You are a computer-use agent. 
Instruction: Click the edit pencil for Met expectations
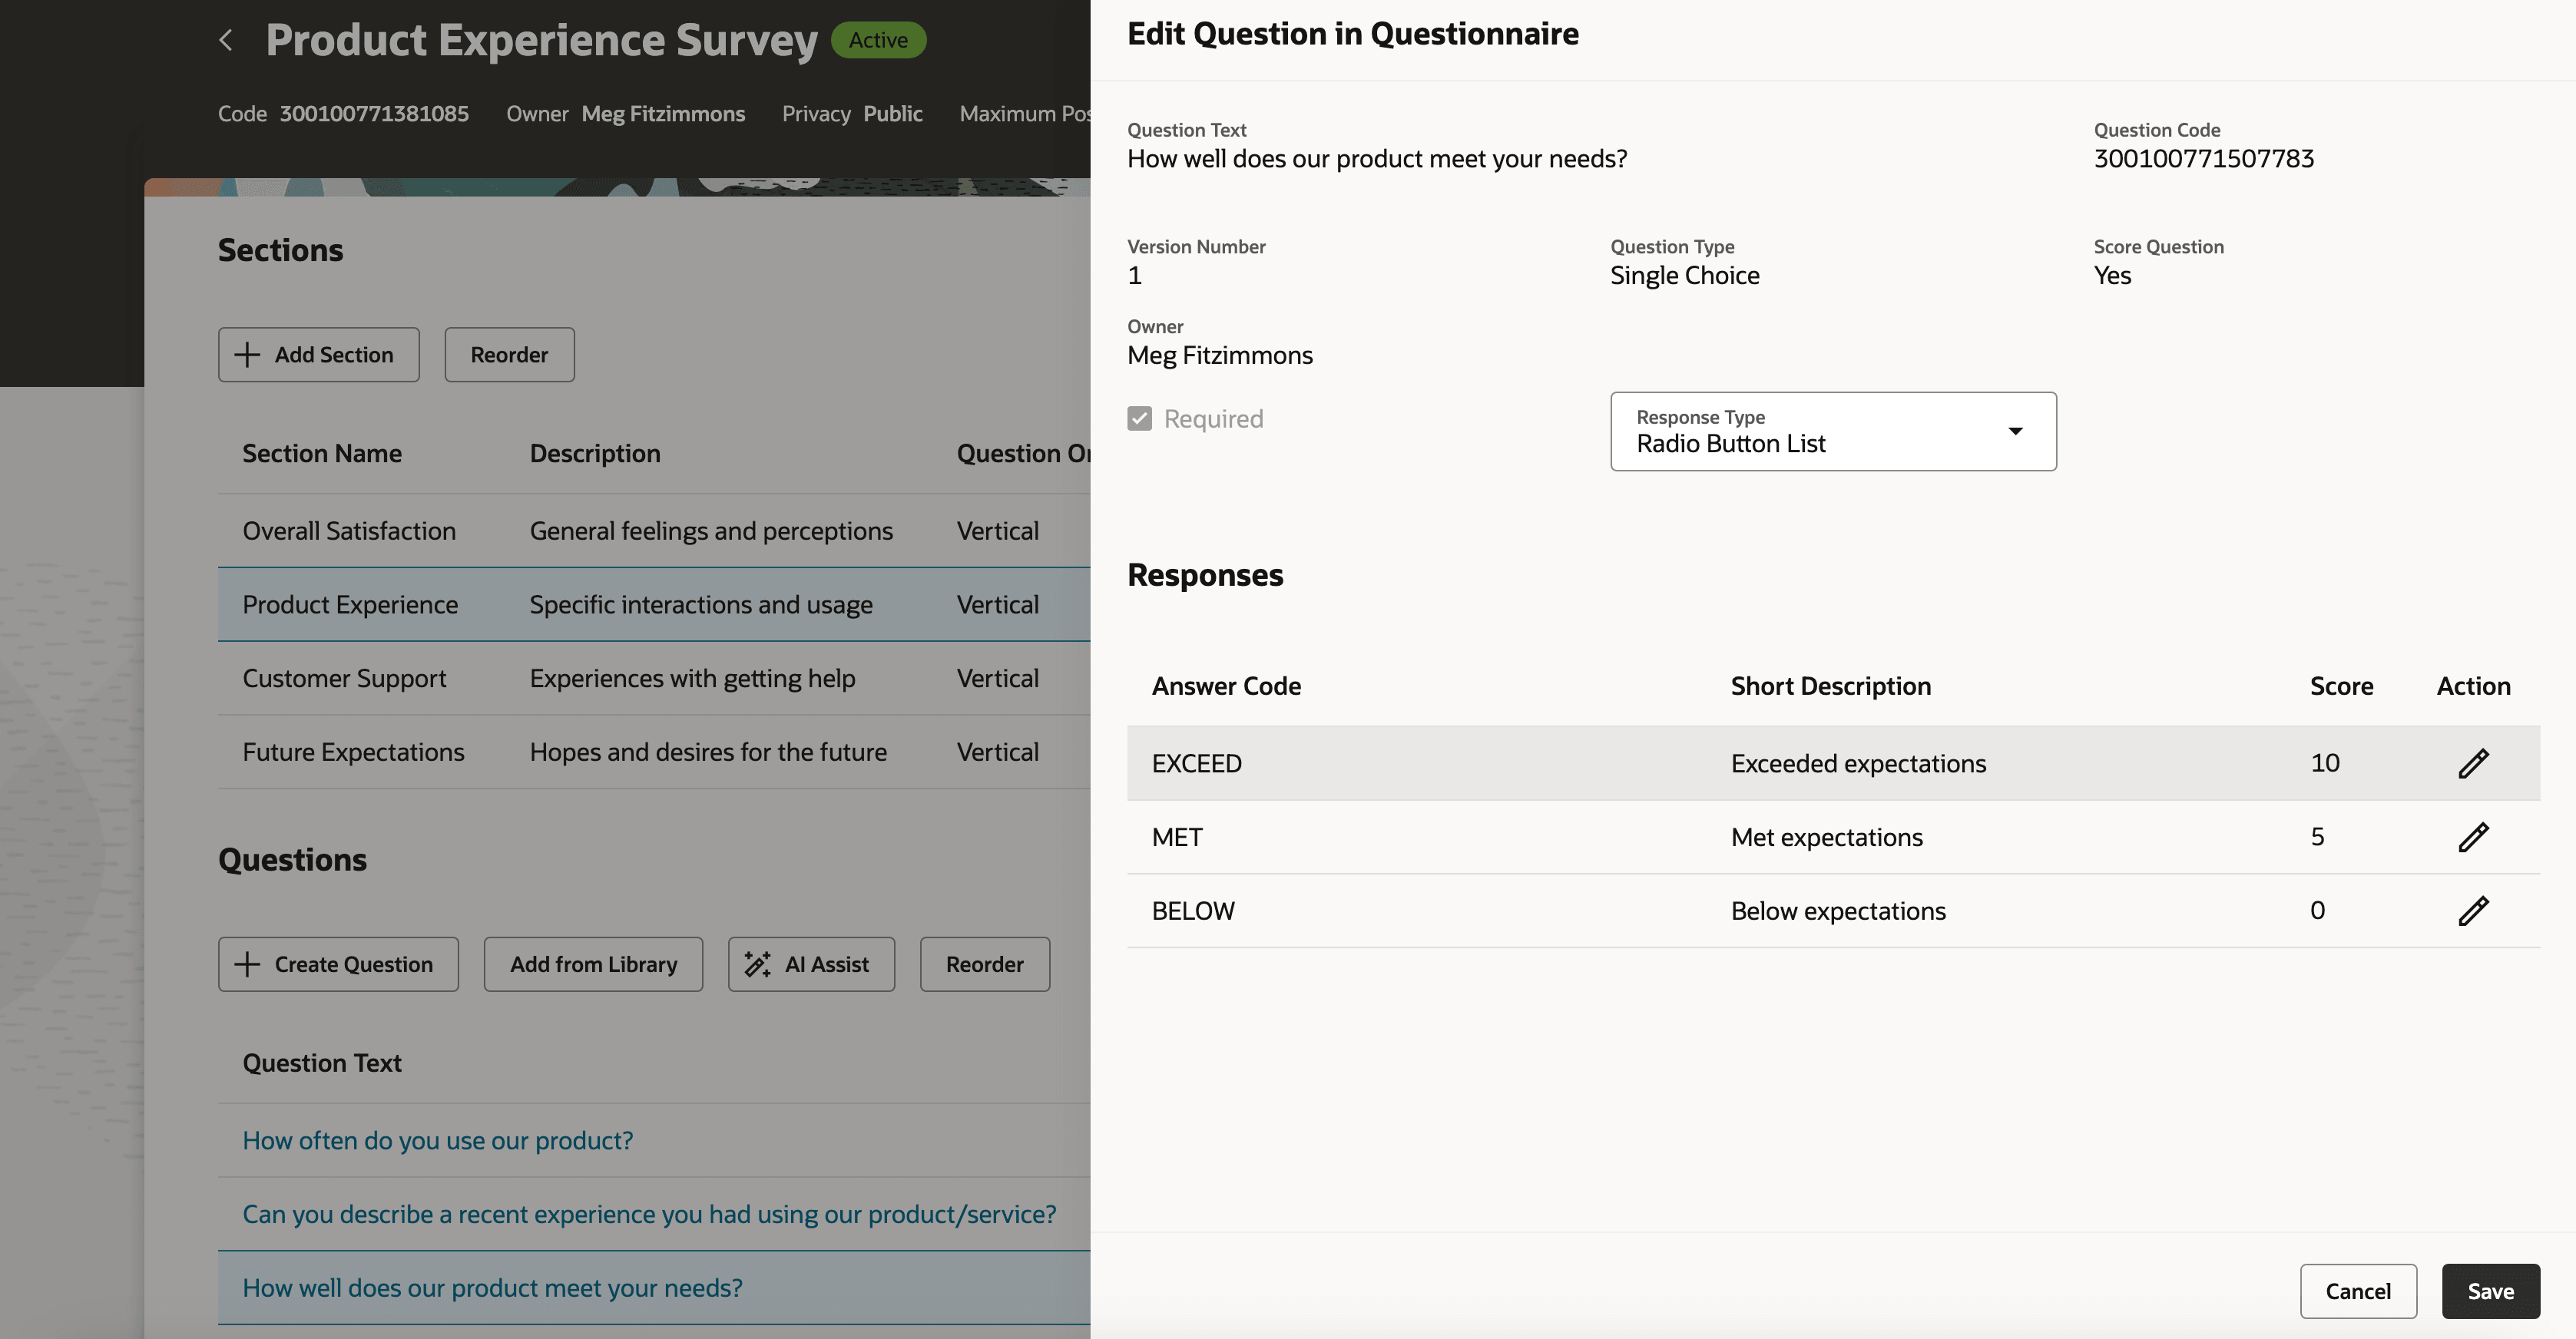click(2474, 837)
